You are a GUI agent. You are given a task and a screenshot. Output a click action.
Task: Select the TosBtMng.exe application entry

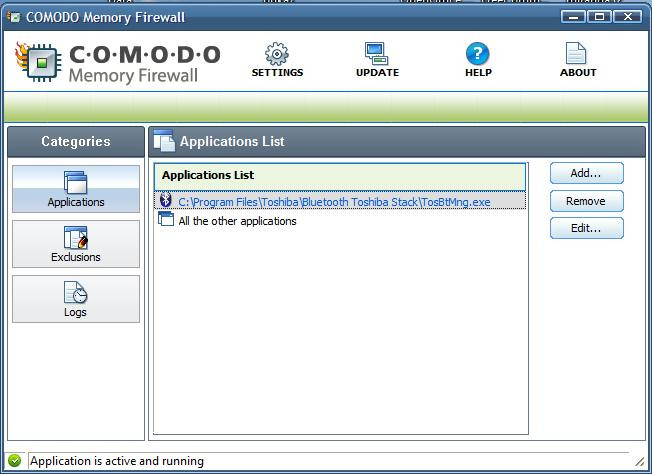[x=334, y=201]
